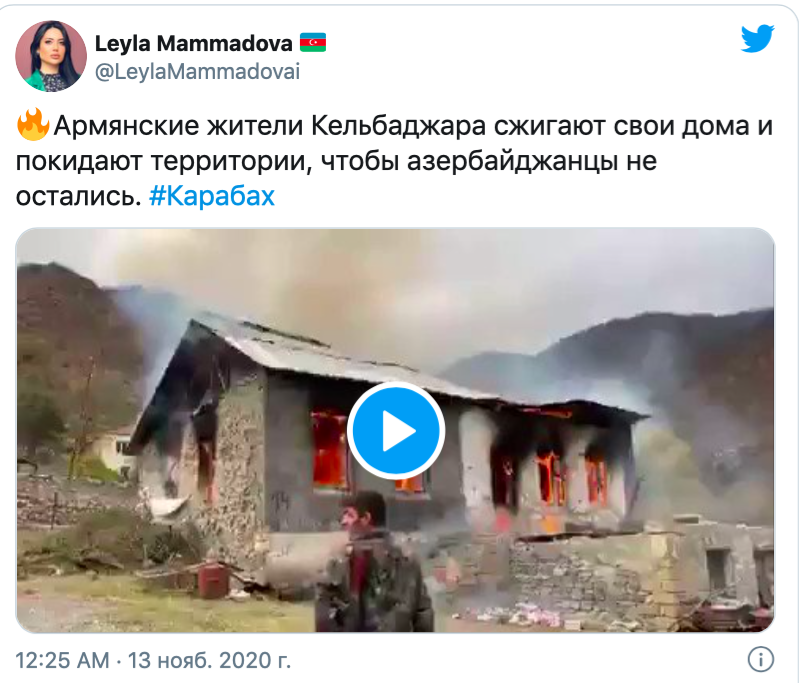
Task: Click the 12:25 AM timestamp
Action: pyautogui.click(x=63, y=660)
